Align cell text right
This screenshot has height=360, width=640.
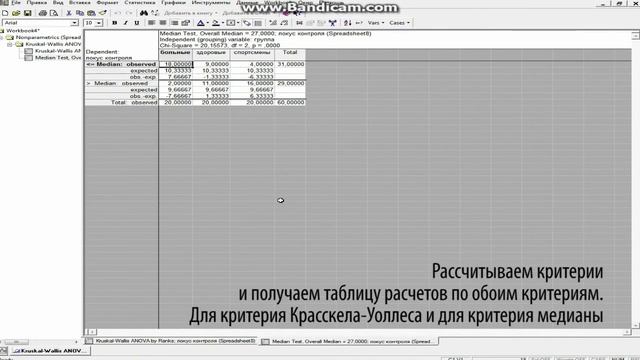(x=174, y=23)
